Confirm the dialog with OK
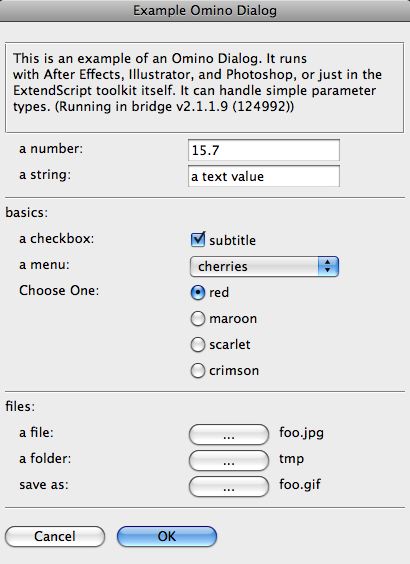Viewport: 410px width, 564px height. tap(167, 537)
